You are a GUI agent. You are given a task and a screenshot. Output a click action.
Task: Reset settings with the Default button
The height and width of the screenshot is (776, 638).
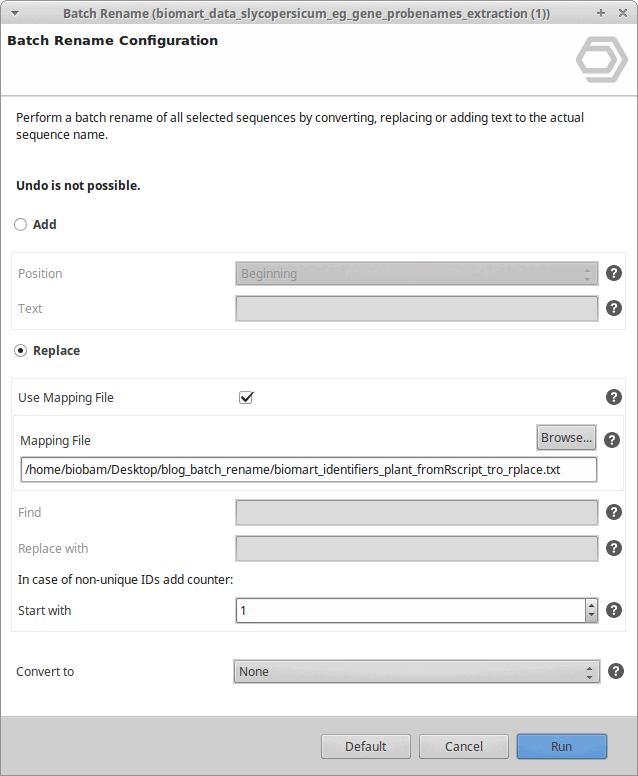click(366, 746)
